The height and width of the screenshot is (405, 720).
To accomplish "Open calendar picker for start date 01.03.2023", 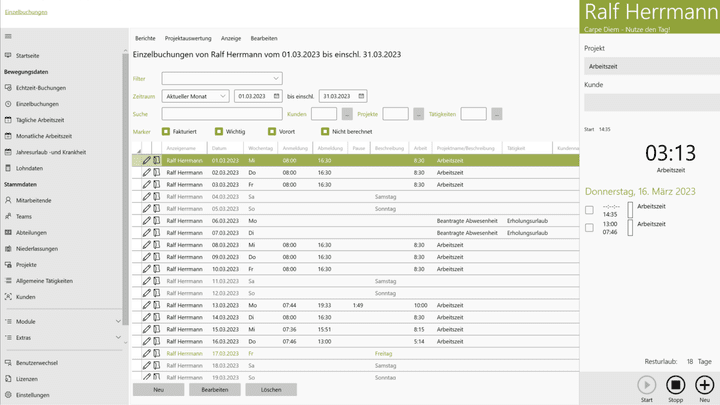I will [x=276, y=96].
